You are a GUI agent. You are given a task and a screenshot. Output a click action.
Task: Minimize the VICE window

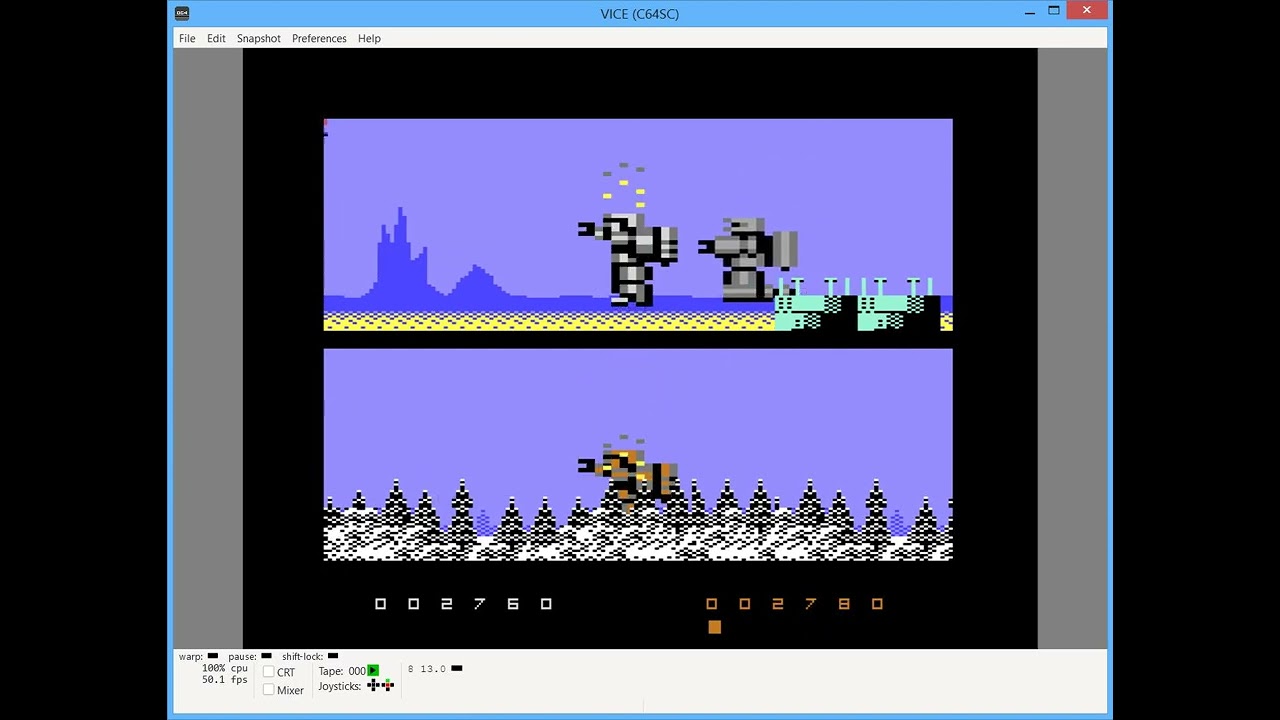click(1030, 12)
